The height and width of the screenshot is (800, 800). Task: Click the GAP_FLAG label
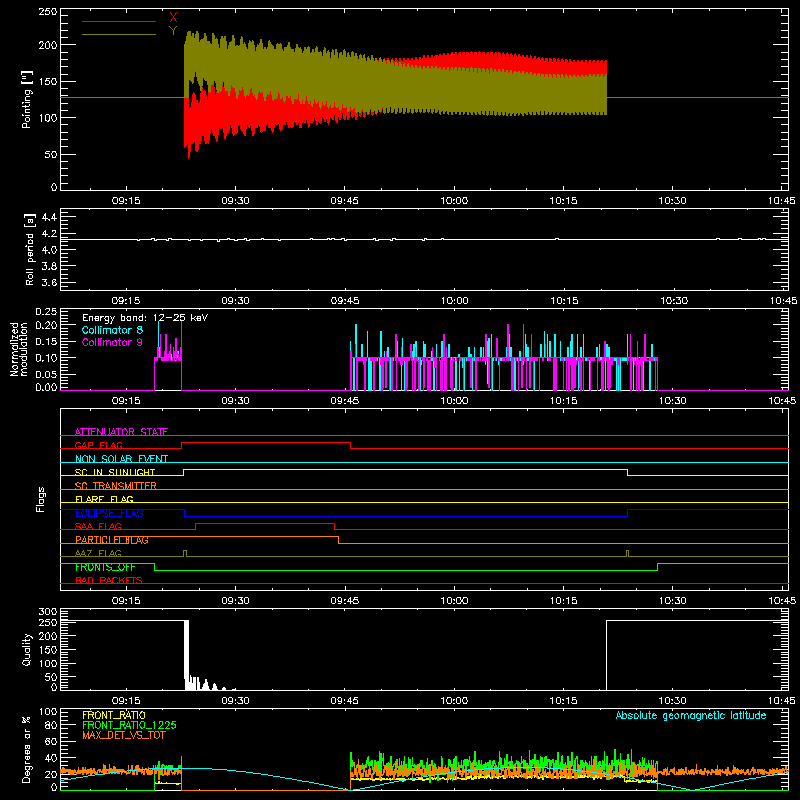pyautogui.click(x=98, y=445)
